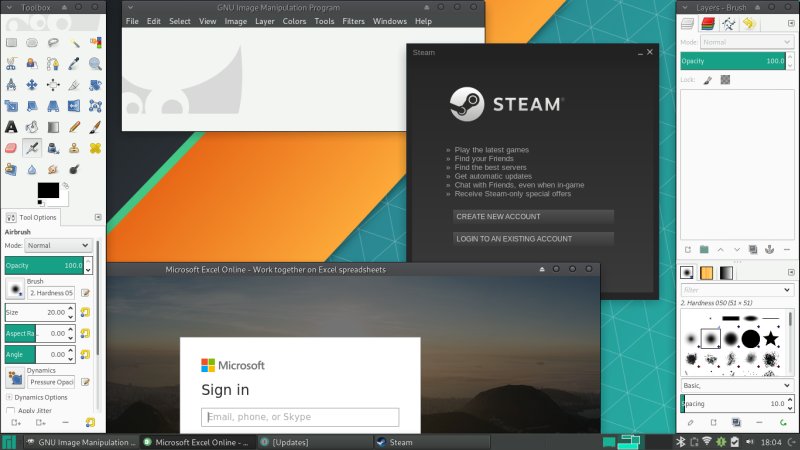The image size is (800, 450).
Task: Select the Dodge/Burn tool
Action: [74, 169]
